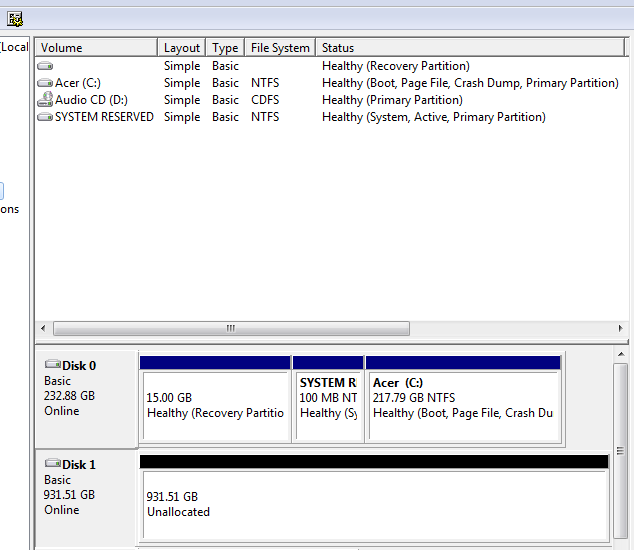Viewport: 634px width, 550px height.
Task: Sort the list by the Volume column
Action: click(x=96, y=48)
